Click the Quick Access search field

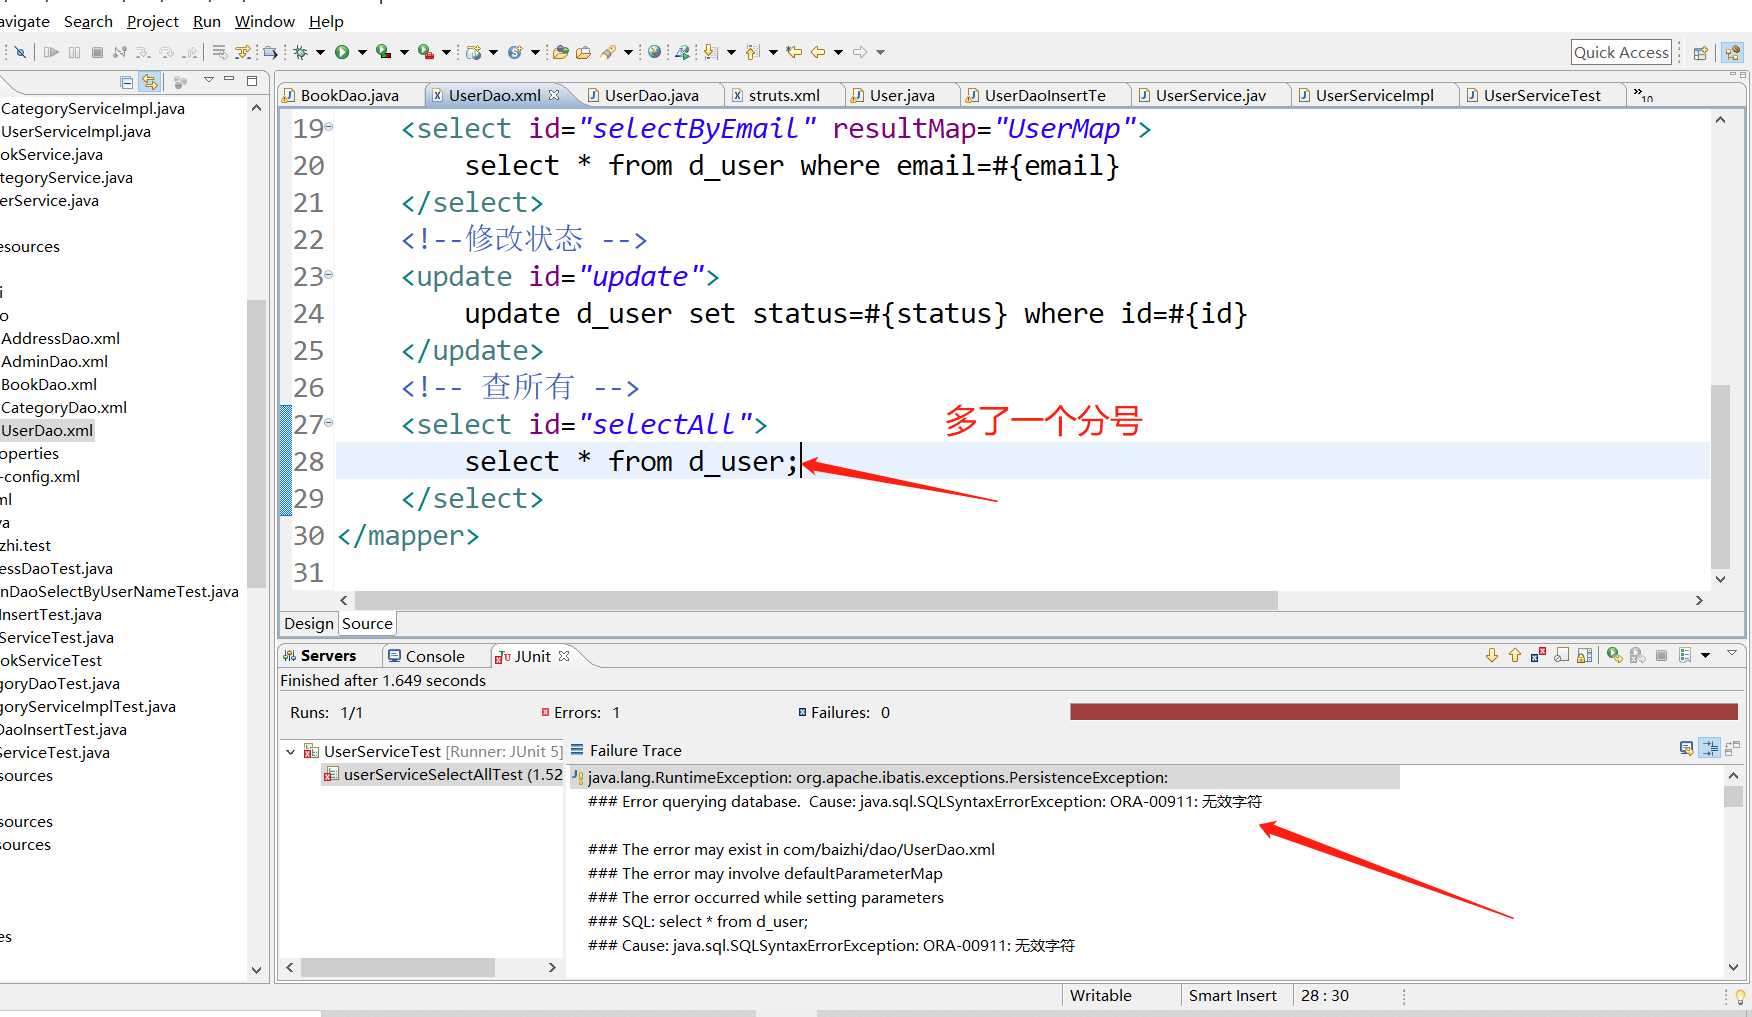tap(1621, 53)
